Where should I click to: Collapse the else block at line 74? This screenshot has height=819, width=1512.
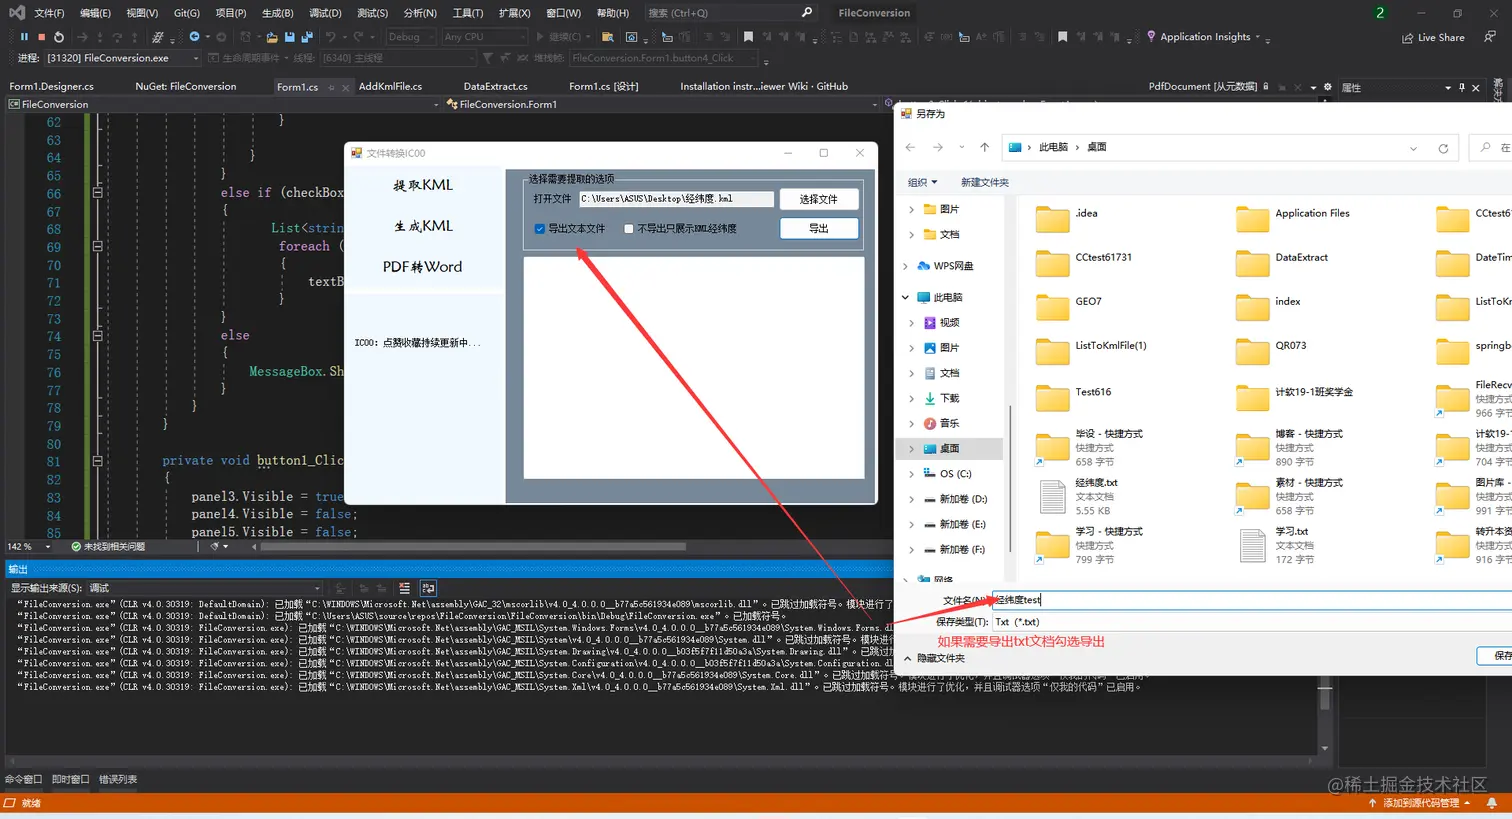point(97,335)
